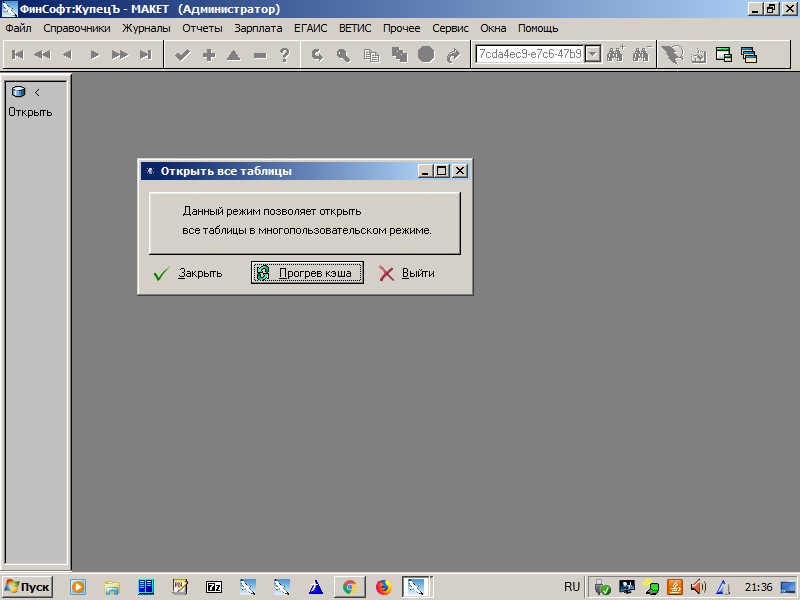
Task: Click into the GUID text field in toolbar
Action: click(529, 54)
